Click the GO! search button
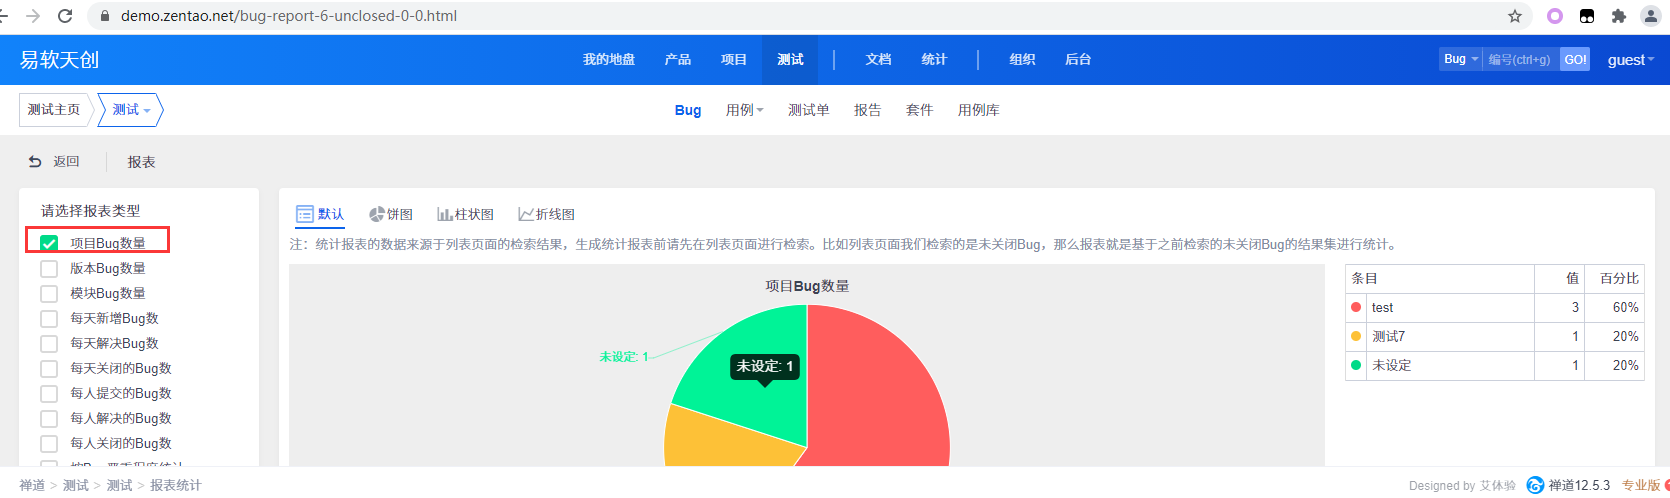The height and width of the screenshot is (498, 1670). pos(1575,59)
